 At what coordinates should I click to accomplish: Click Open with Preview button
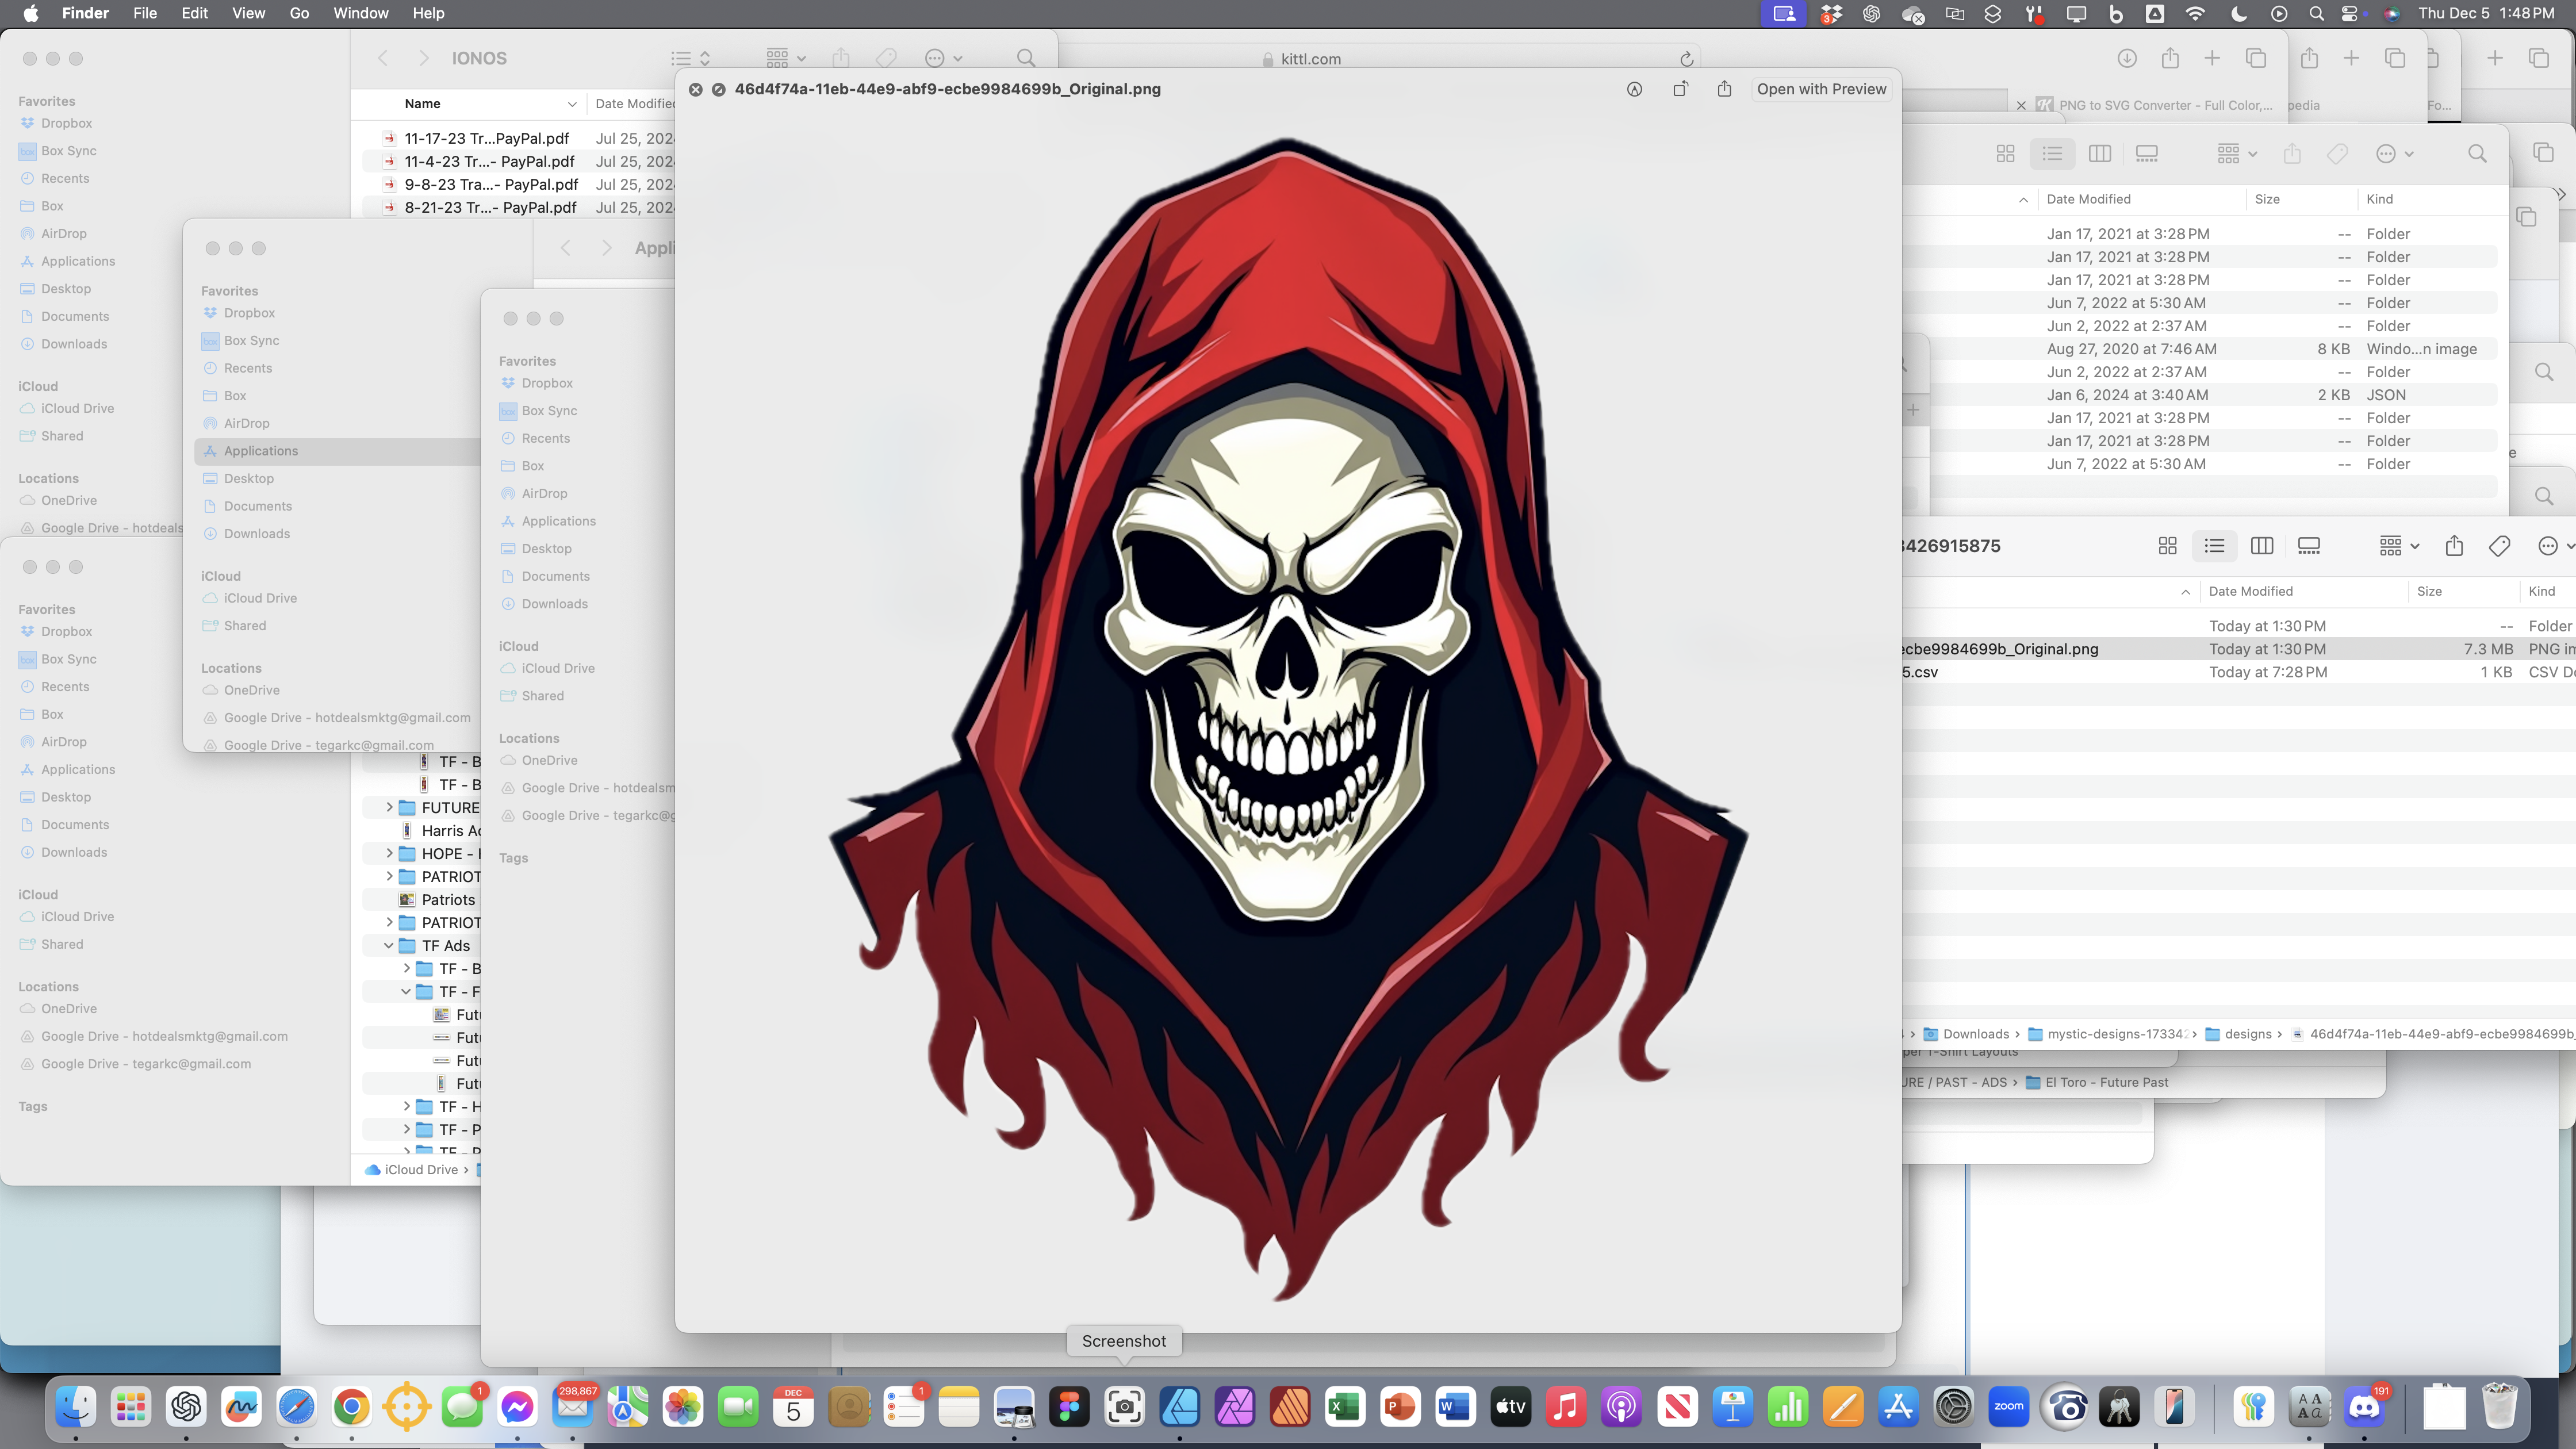[1821, 89]
